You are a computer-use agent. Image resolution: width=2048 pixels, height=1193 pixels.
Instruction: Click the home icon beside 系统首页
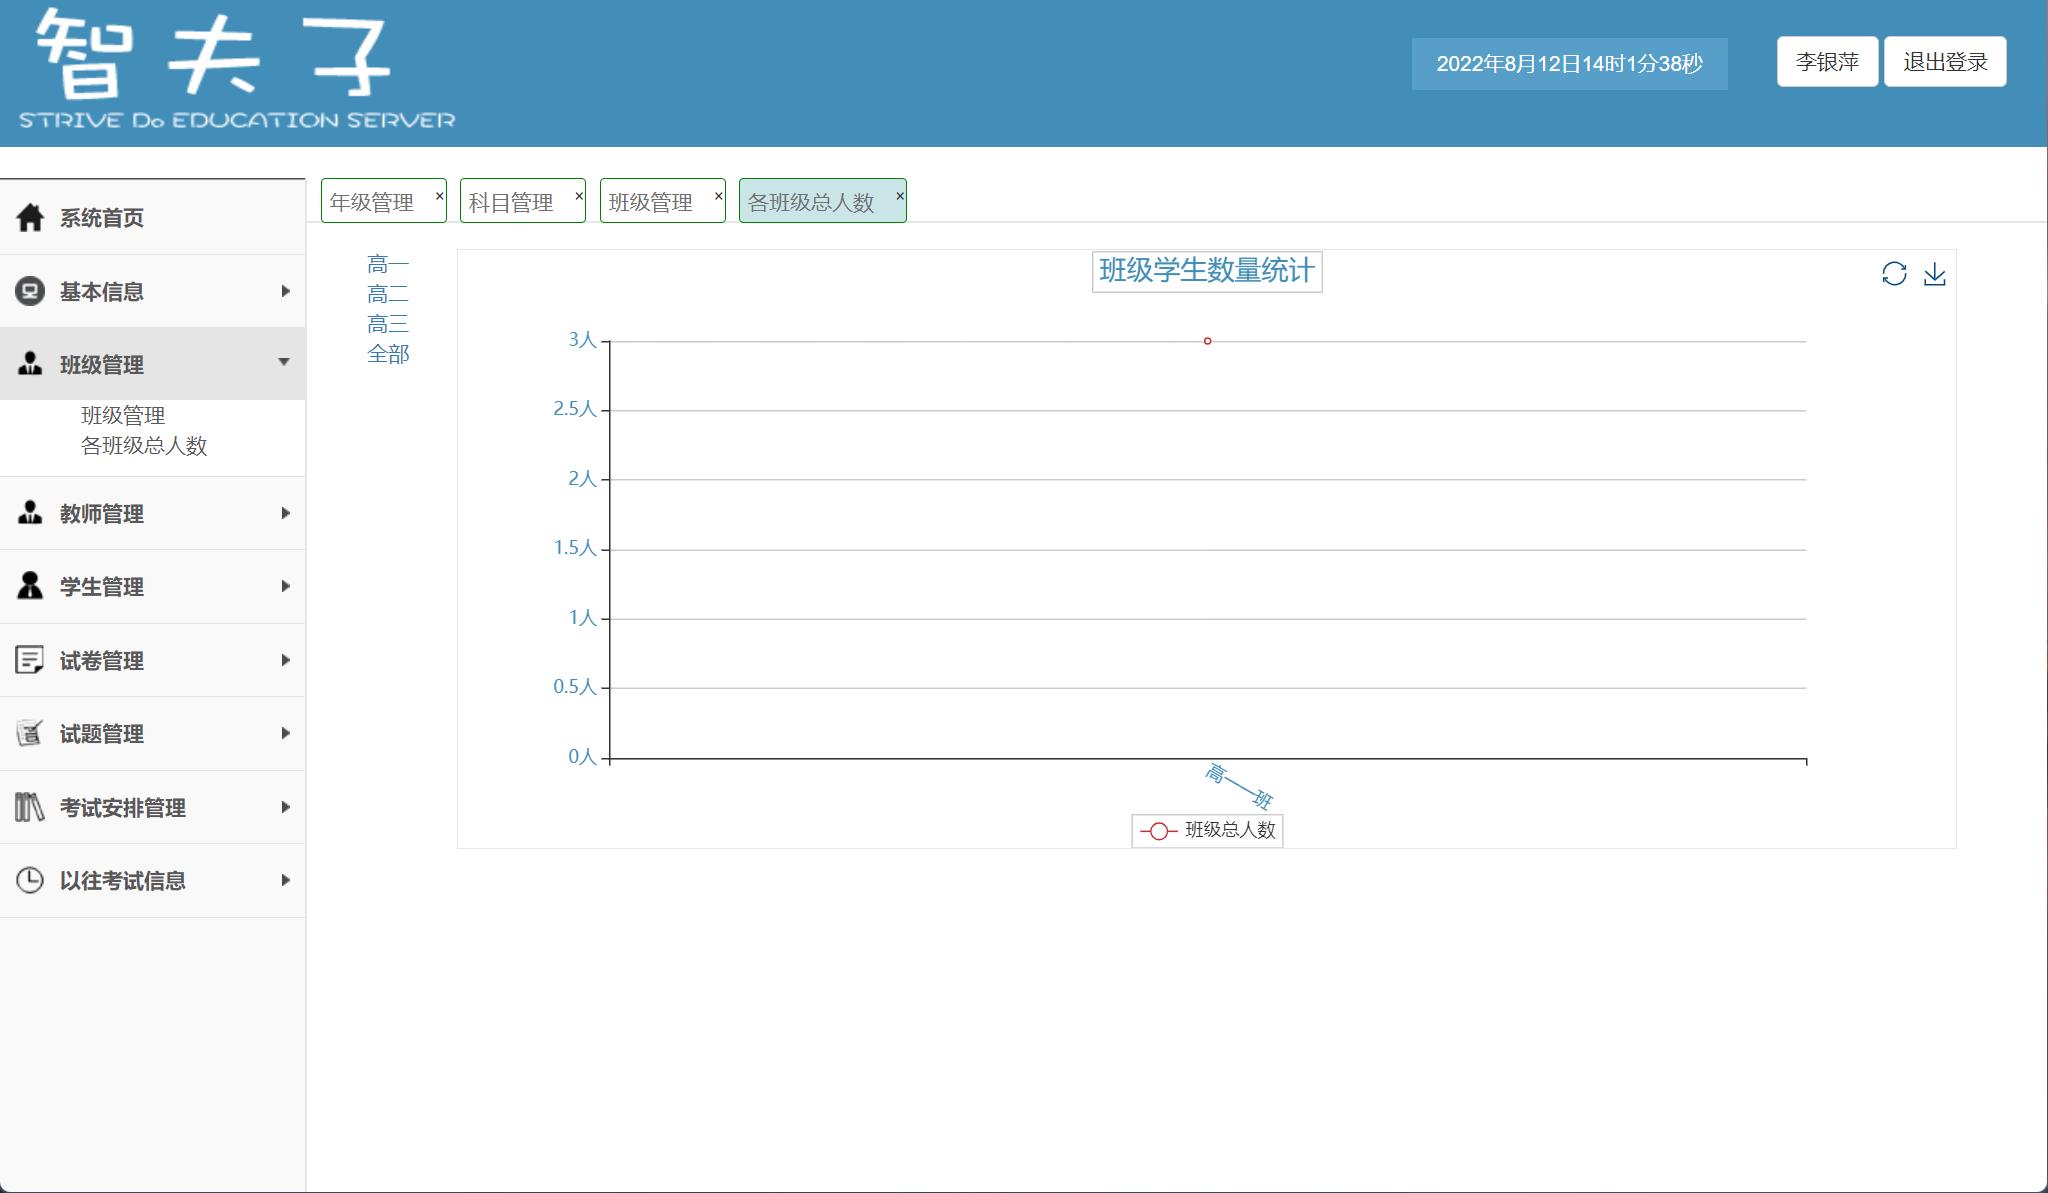(x=30, y=217)
